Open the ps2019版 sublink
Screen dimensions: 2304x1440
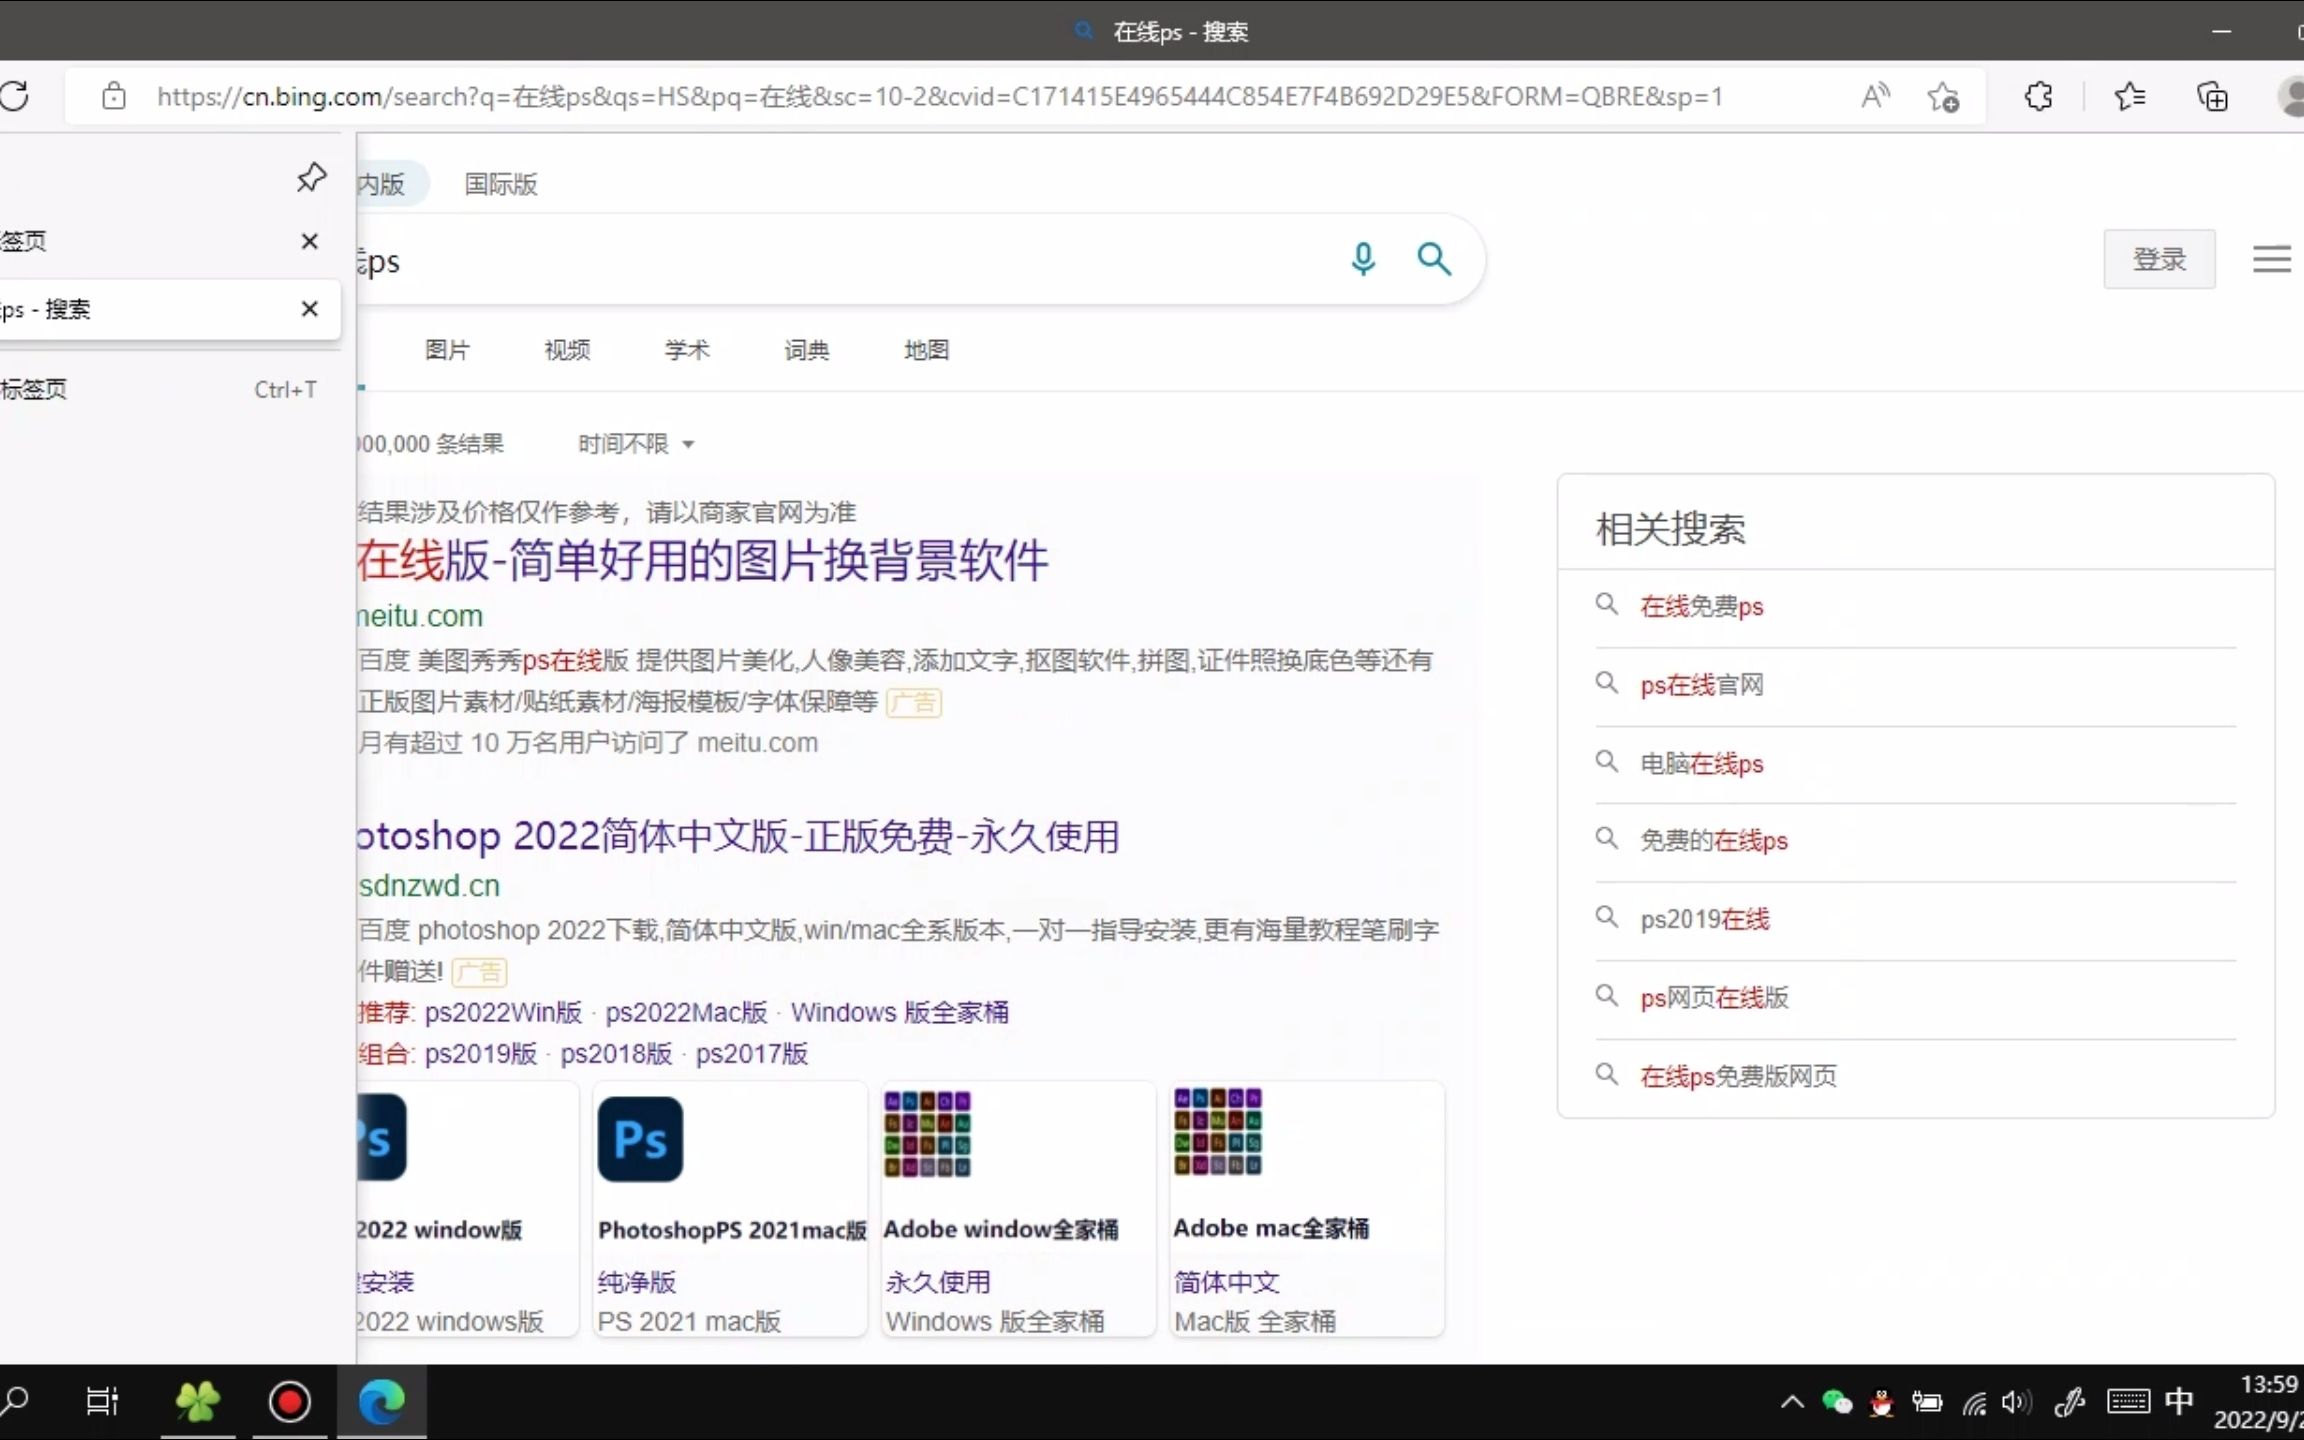tap(481, 1054)
